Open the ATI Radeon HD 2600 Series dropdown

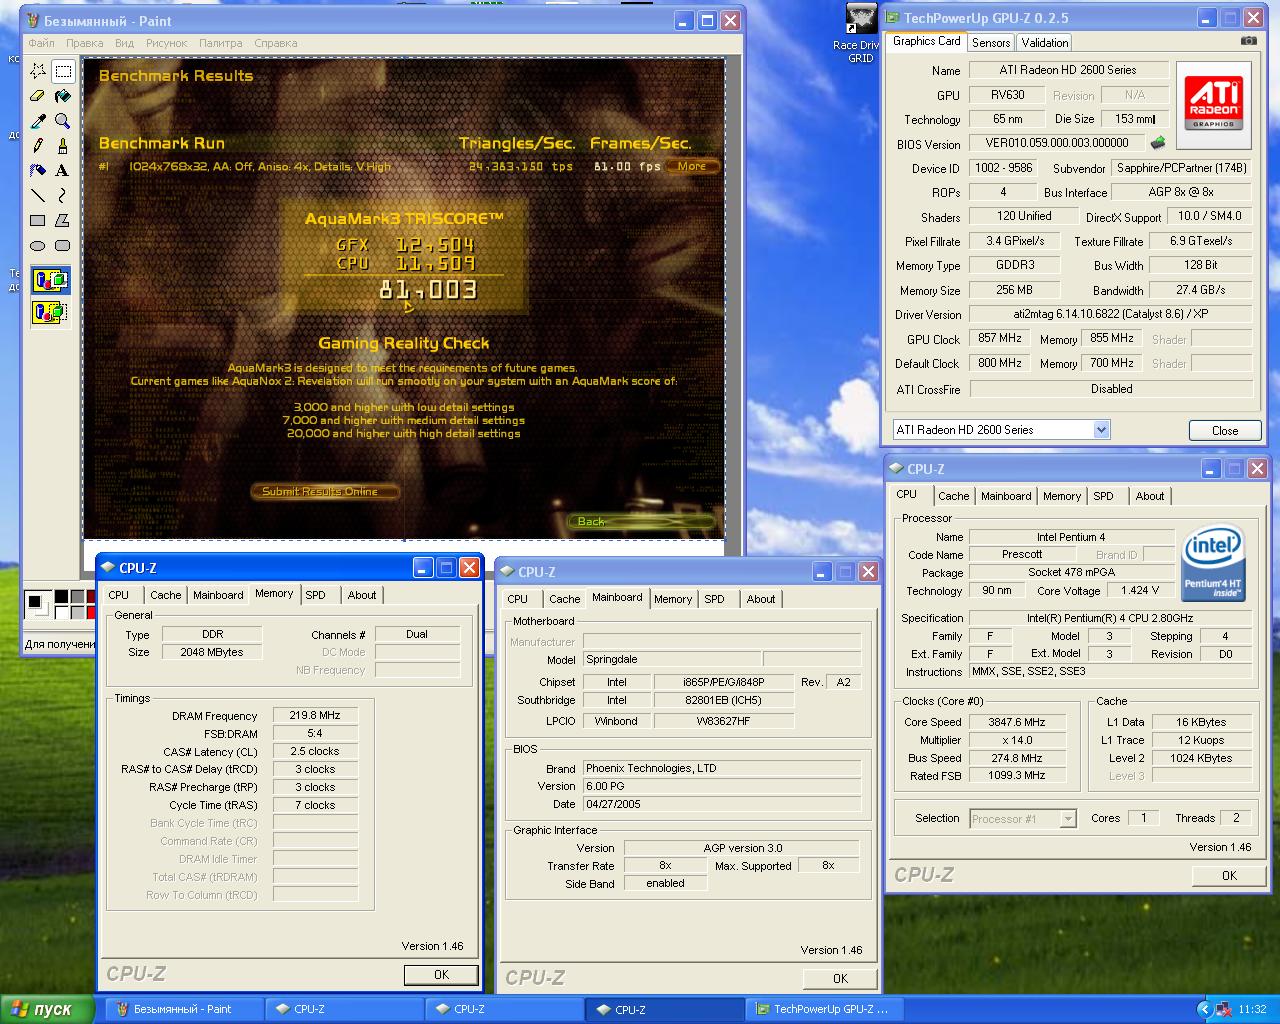1101,430
